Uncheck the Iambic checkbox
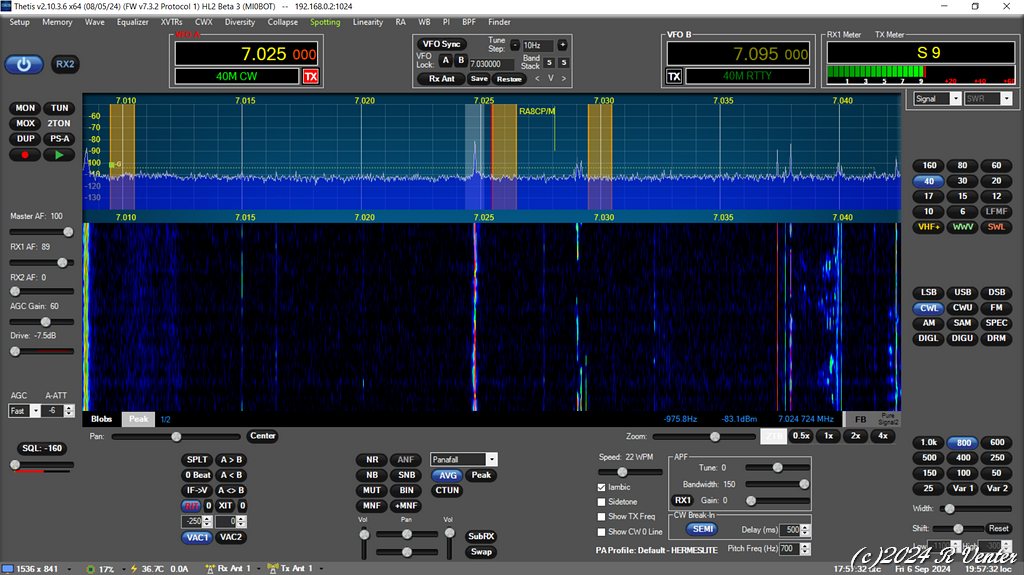 pos(602,487)
